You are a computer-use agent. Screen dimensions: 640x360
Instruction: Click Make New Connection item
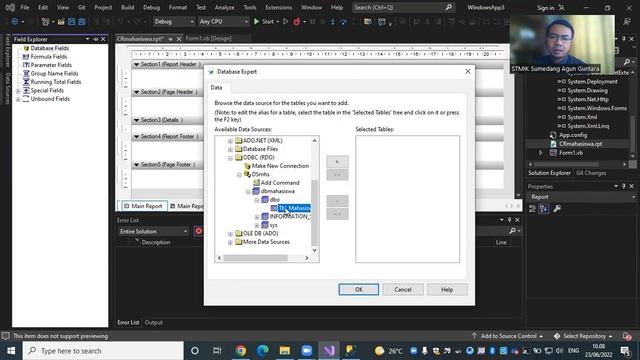pos(280,166)
